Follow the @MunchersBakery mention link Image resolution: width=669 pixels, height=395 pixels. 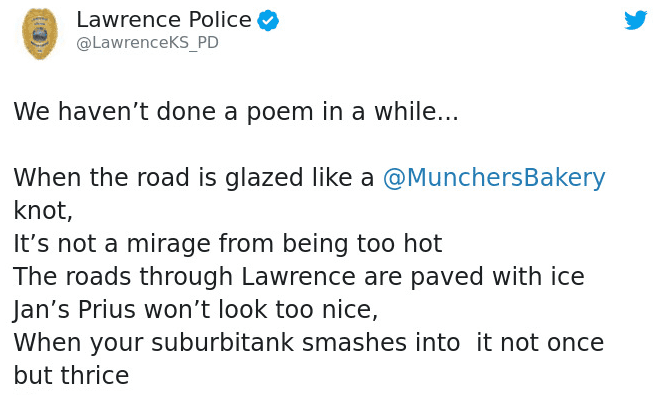(494, 177)
